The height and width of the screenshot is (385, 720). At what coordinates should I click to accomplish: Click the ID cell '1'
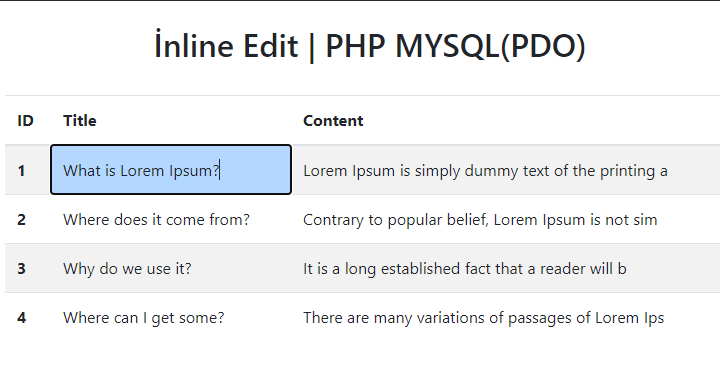(21, 171)
